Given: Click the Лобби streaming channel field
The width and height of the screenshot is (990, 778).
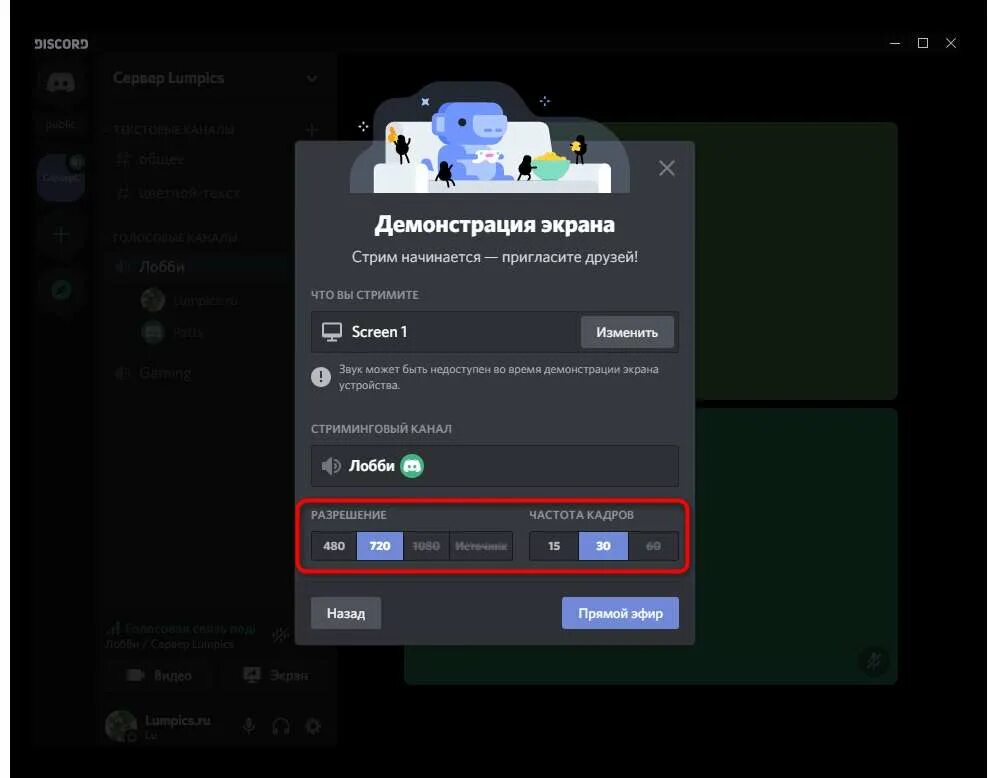Looking at the screenshot, I should point(495,466).
